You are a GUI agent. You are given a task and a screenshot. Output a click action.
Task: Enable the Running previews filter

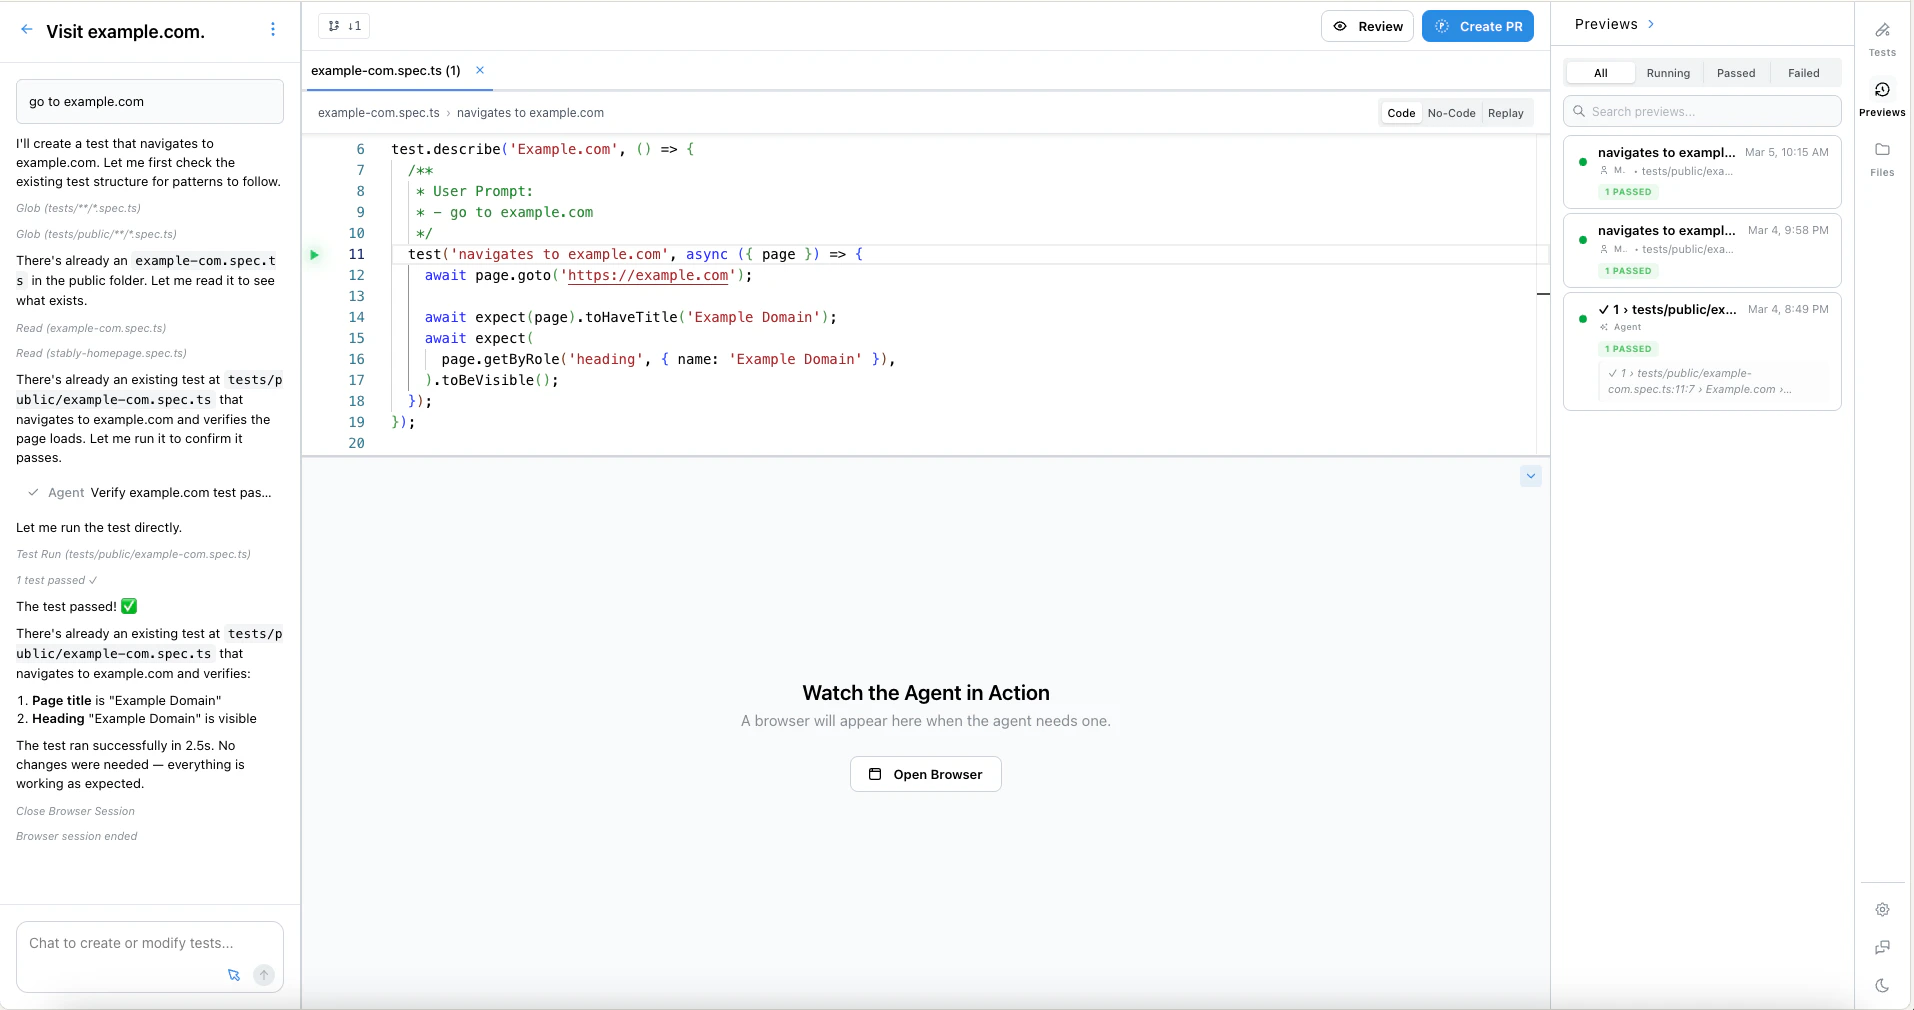[x=1668, y=72]
